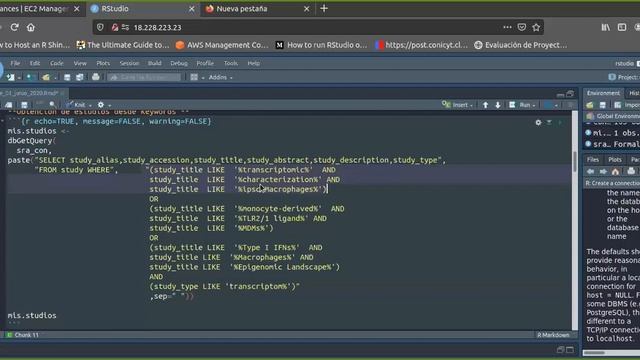
Task: Switch to the Nueva pestaña browser tab
Action: tap(257, 9)
